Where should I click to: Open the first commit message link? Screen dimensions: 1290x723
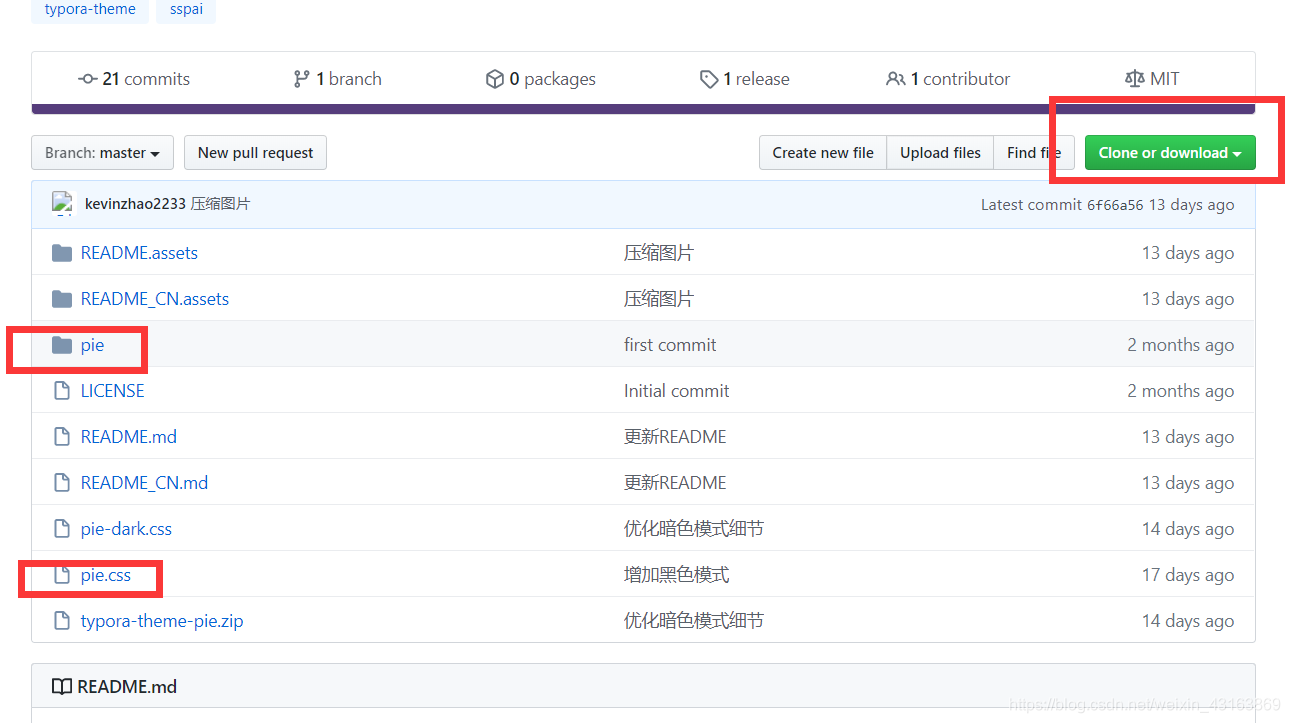670,345
